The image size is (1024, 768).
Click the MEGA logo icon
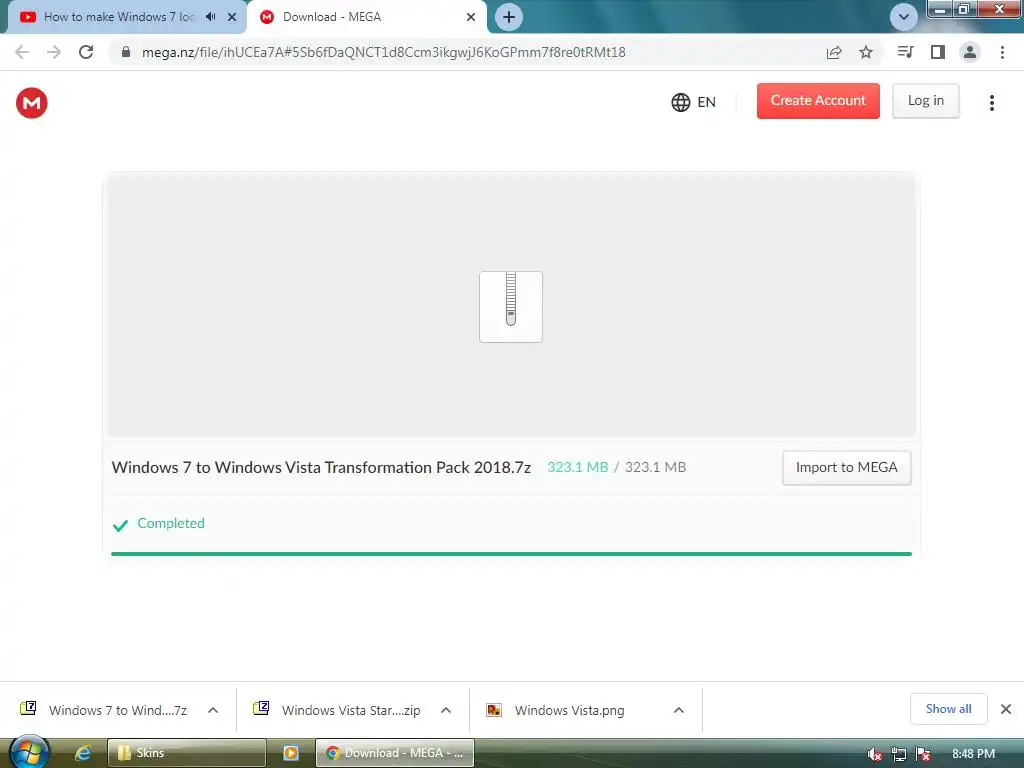pos(31,103)
